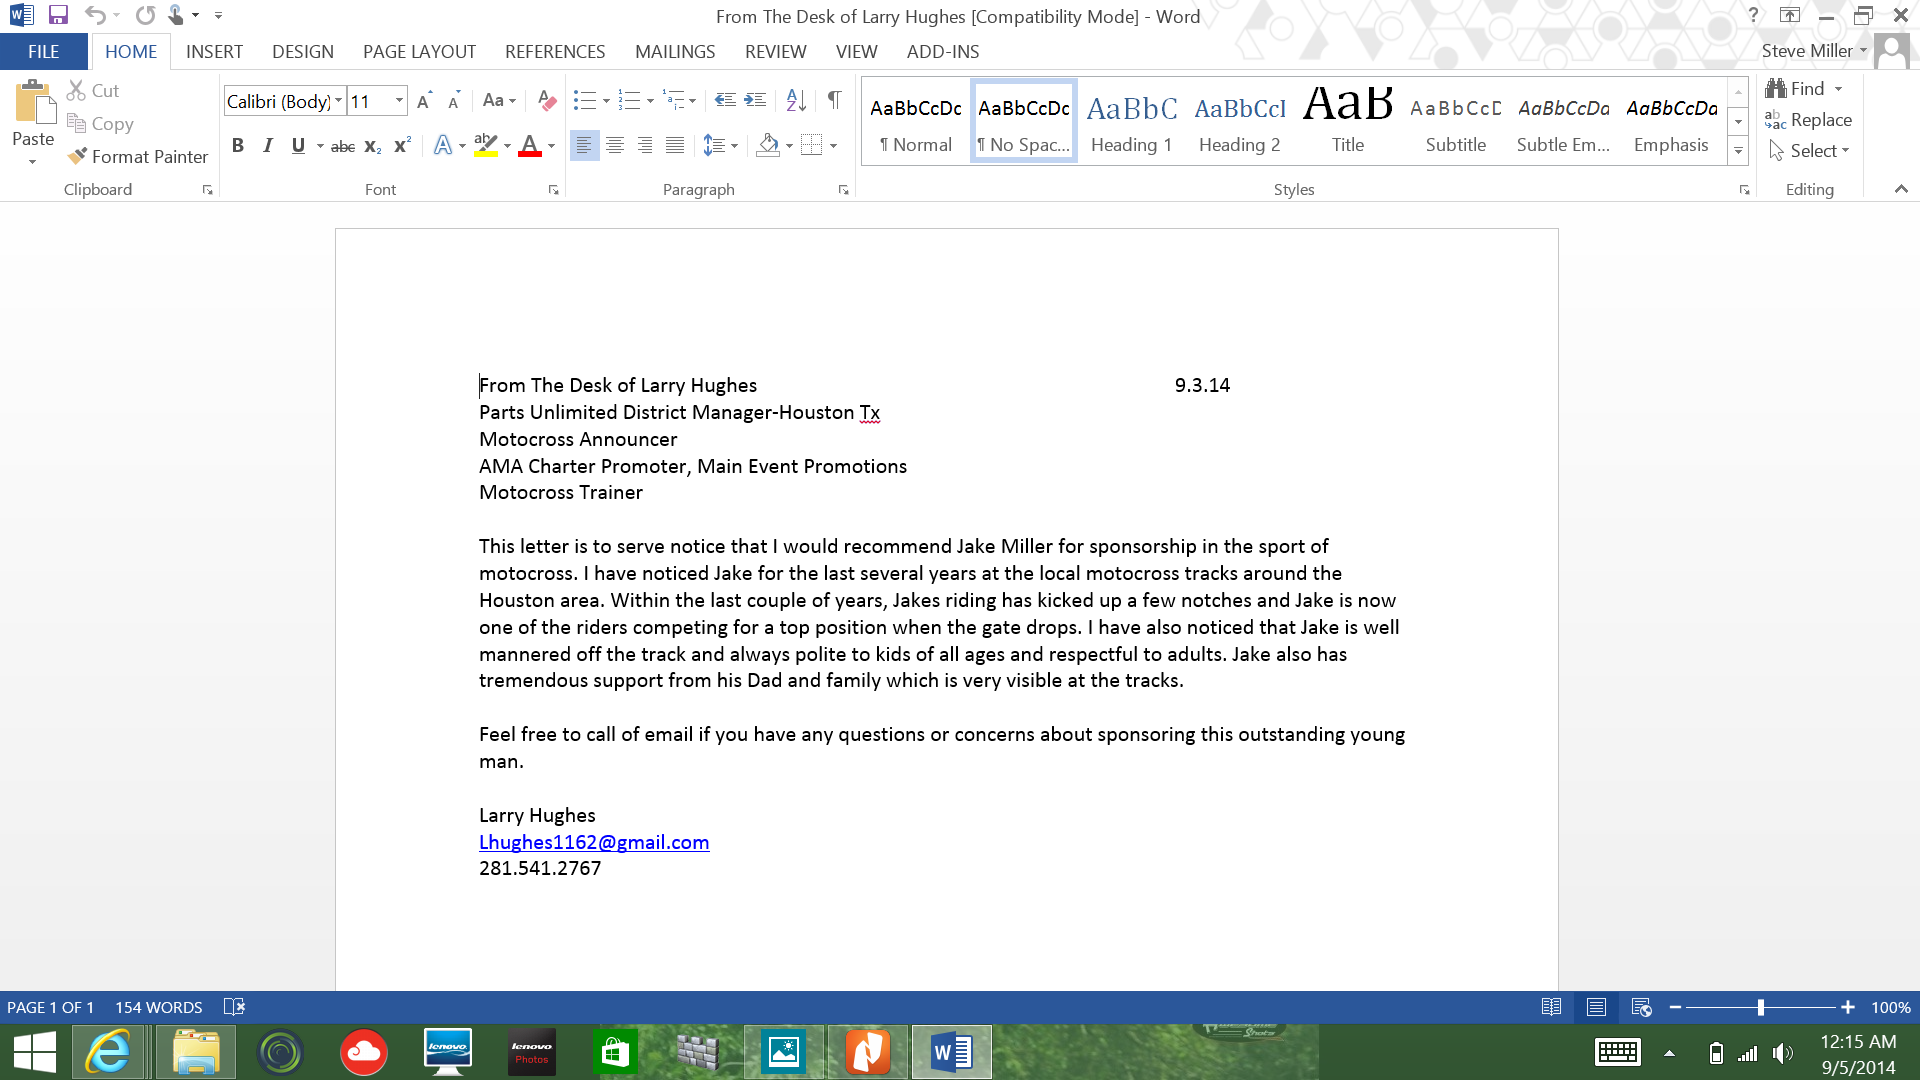Viewport: 1920px width, 1080px height.
Task: Click Numbering list icon
Action: [629, 100]
